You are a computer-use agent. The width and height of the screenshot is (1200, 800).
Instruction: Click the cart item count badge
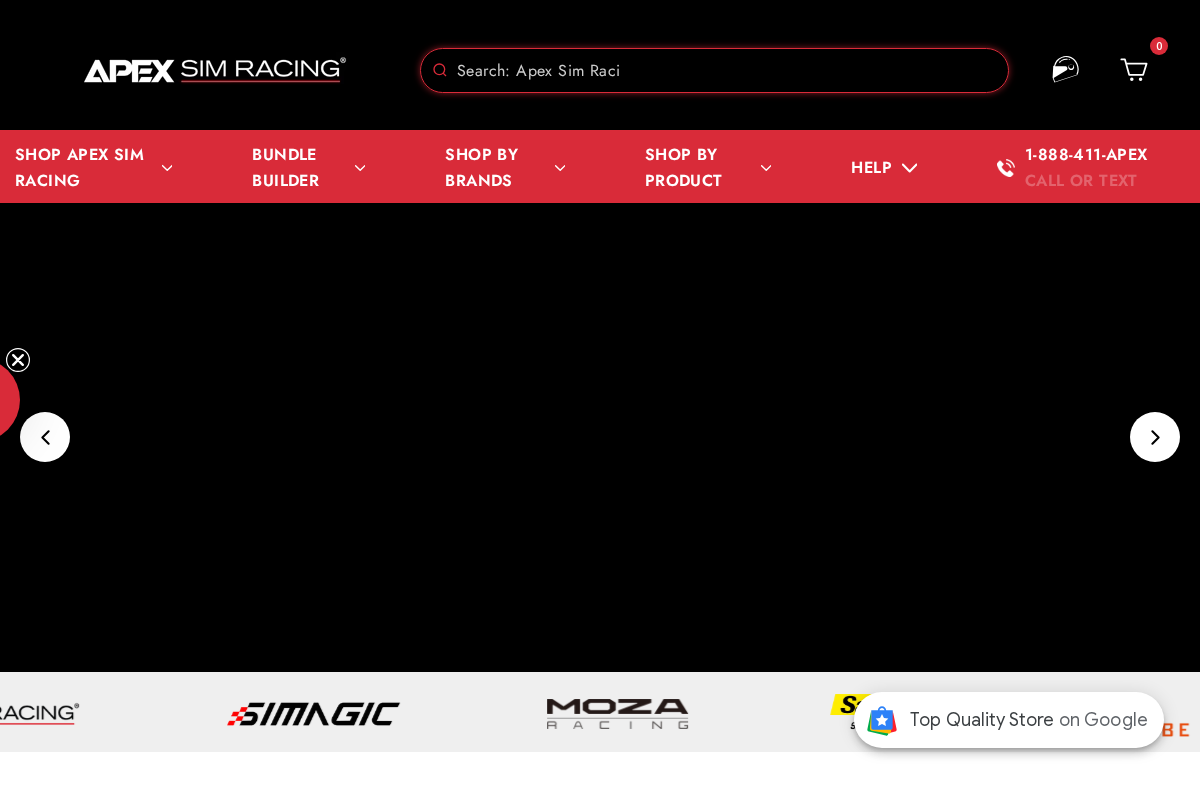1158,46
